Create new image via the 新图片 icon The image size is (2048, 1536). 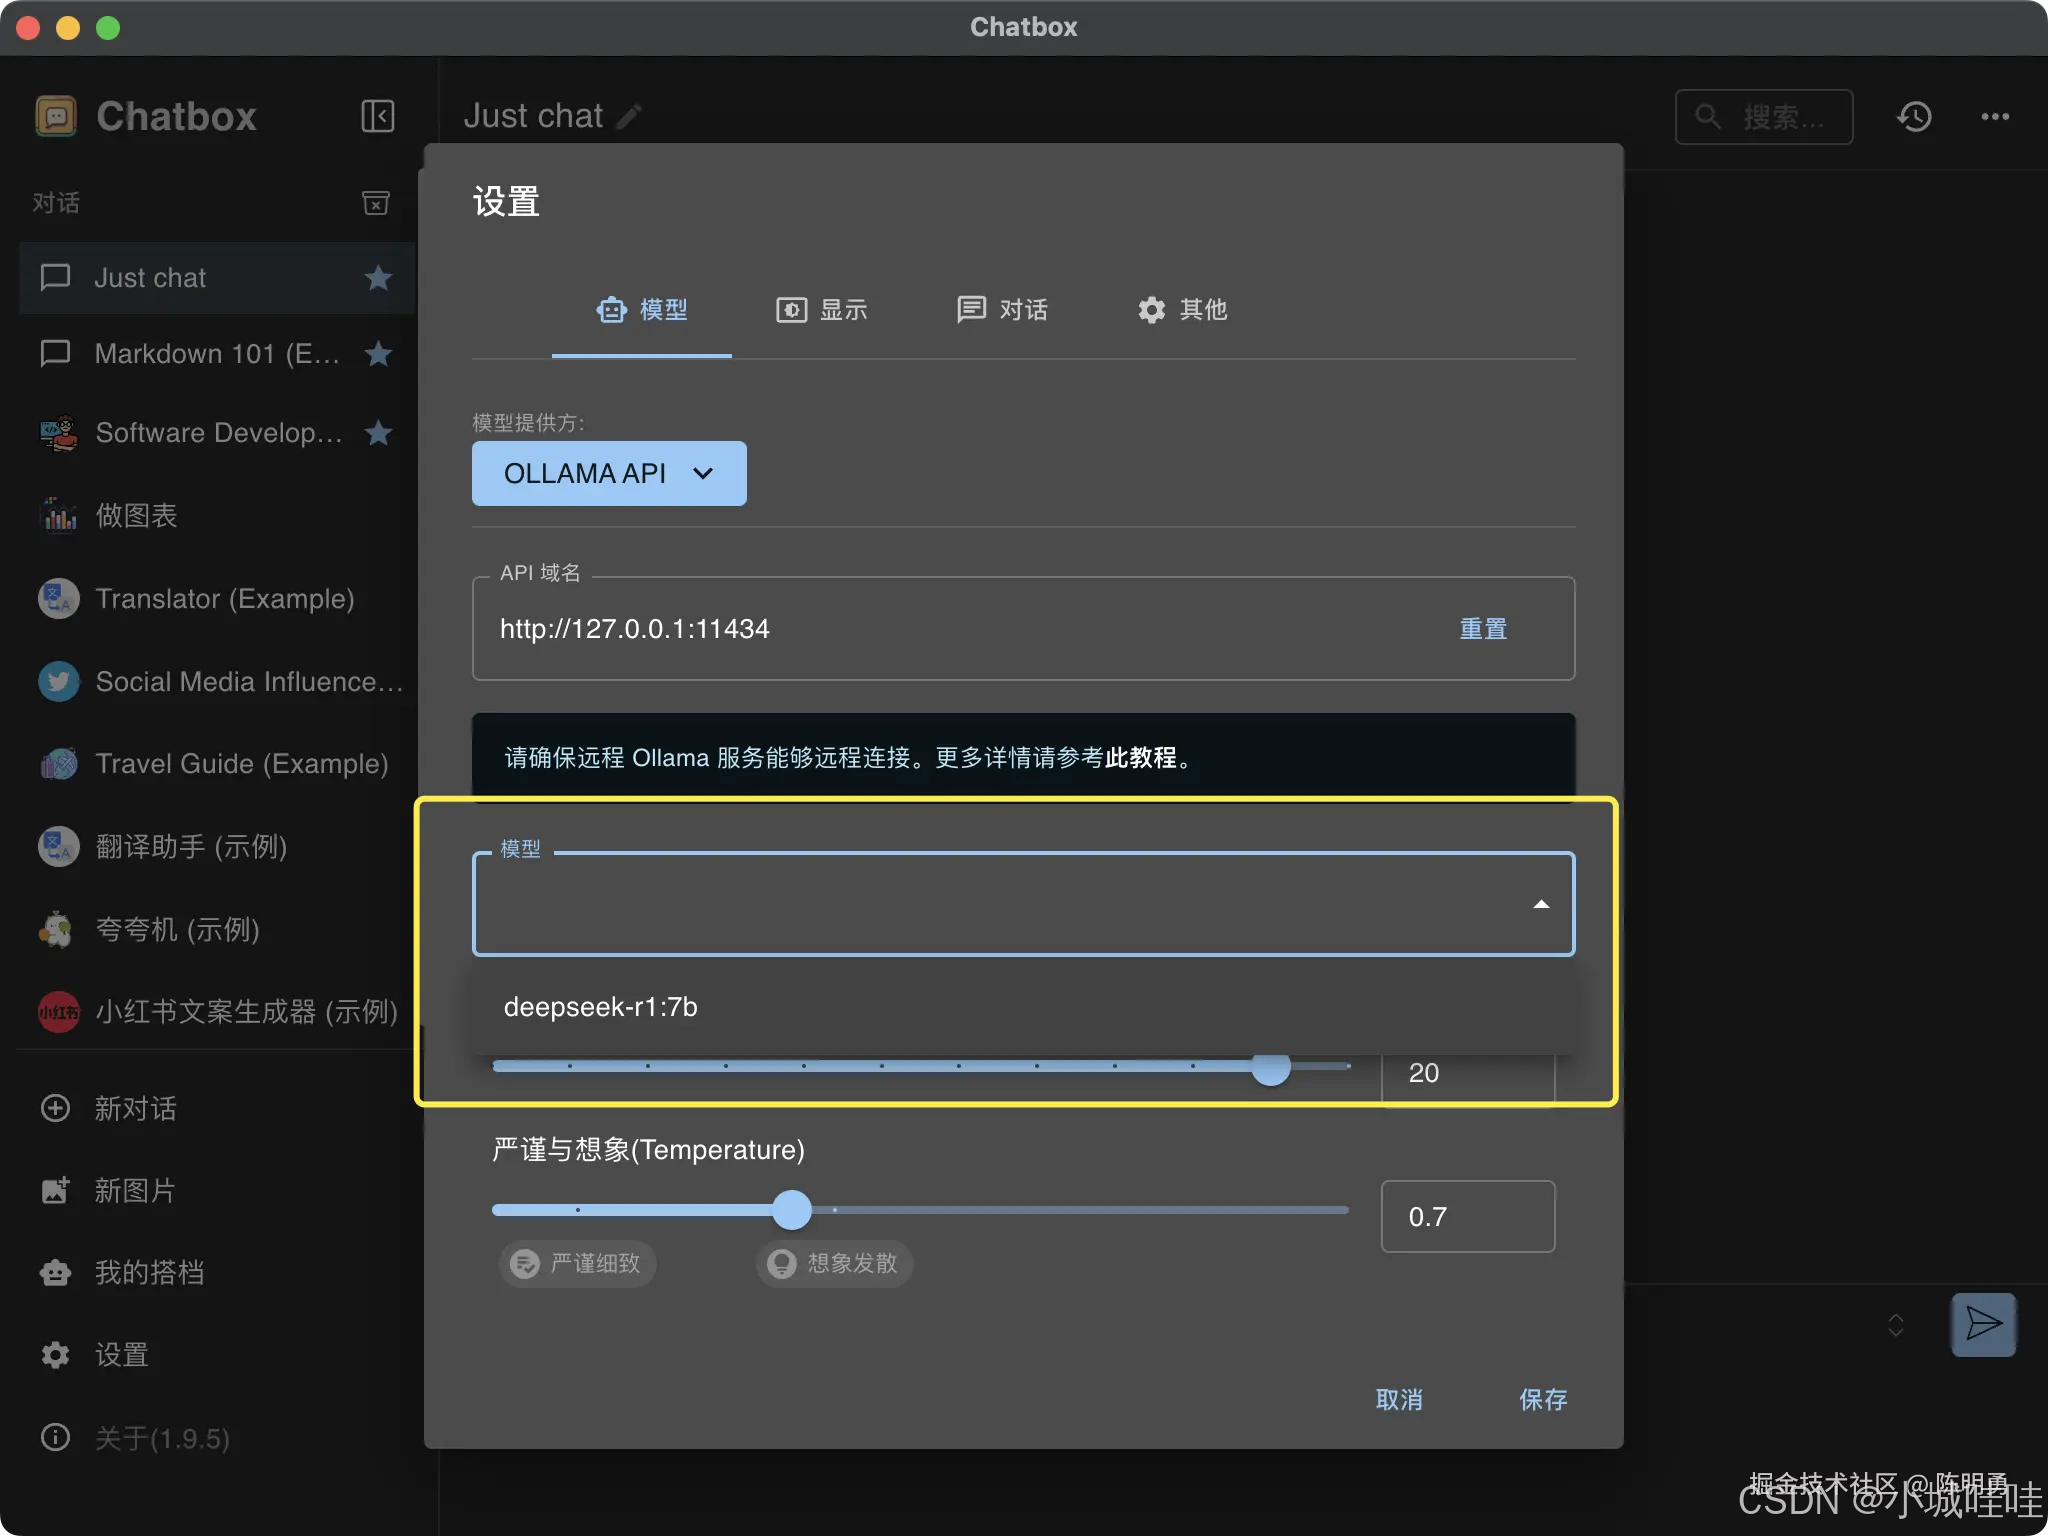tap(55, 1190)
